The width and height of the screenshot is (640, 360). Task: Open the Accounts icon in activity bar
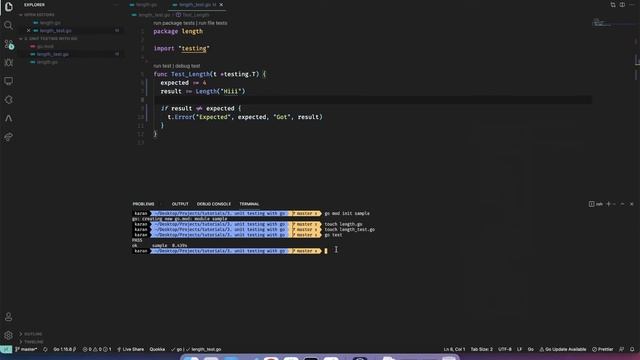[x=8, y=317]
